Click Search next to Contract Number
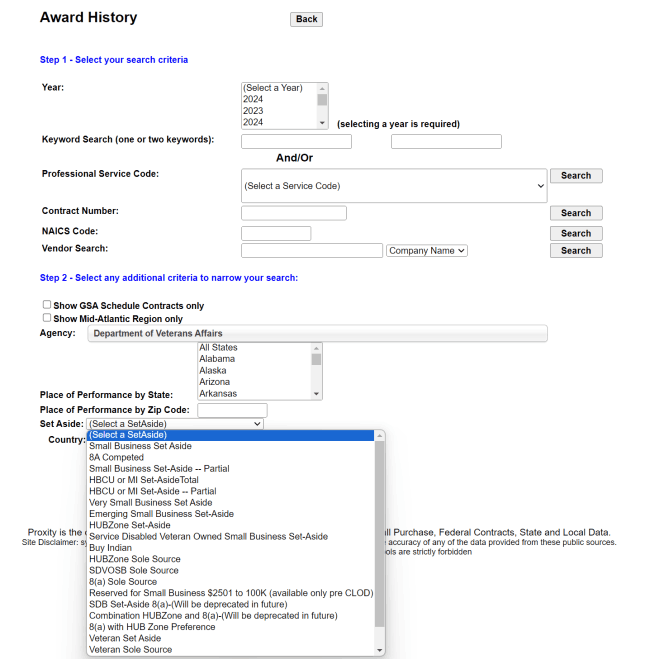Viewport: 659px width, 659px height. [576, 213]
